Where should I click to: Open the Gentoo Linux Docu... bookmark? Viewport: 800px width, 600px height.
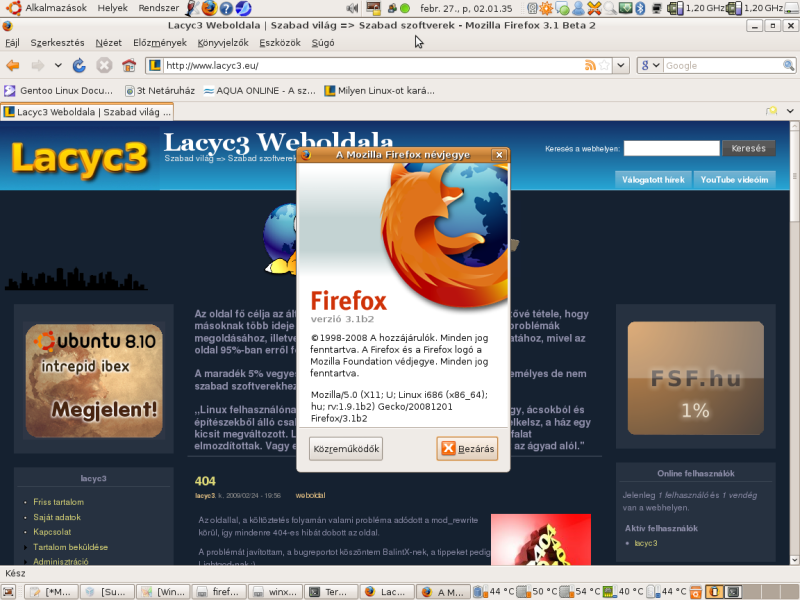point(59,91)
